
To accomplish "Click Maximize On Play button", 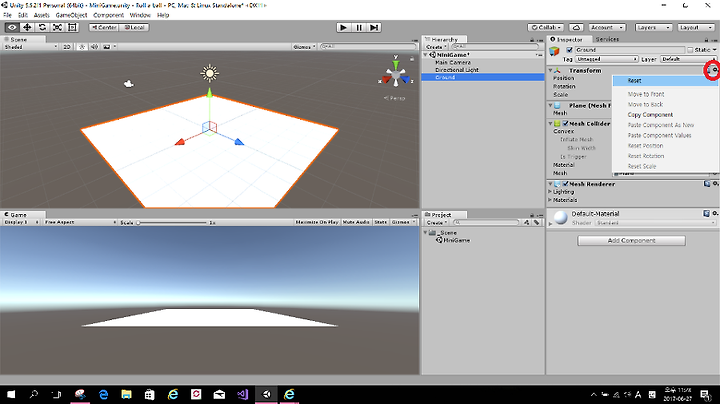I will [317, 222].
